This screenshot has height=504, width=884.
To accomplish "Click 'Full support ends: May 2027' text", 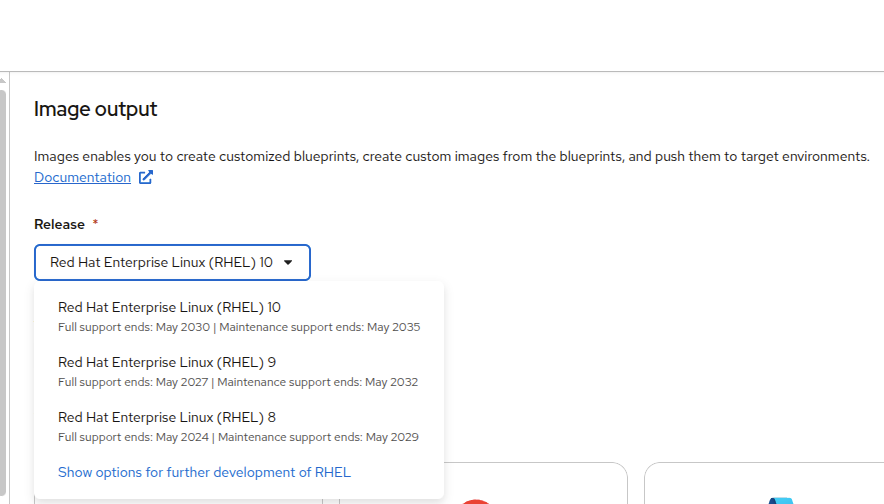I will point(133,382).
